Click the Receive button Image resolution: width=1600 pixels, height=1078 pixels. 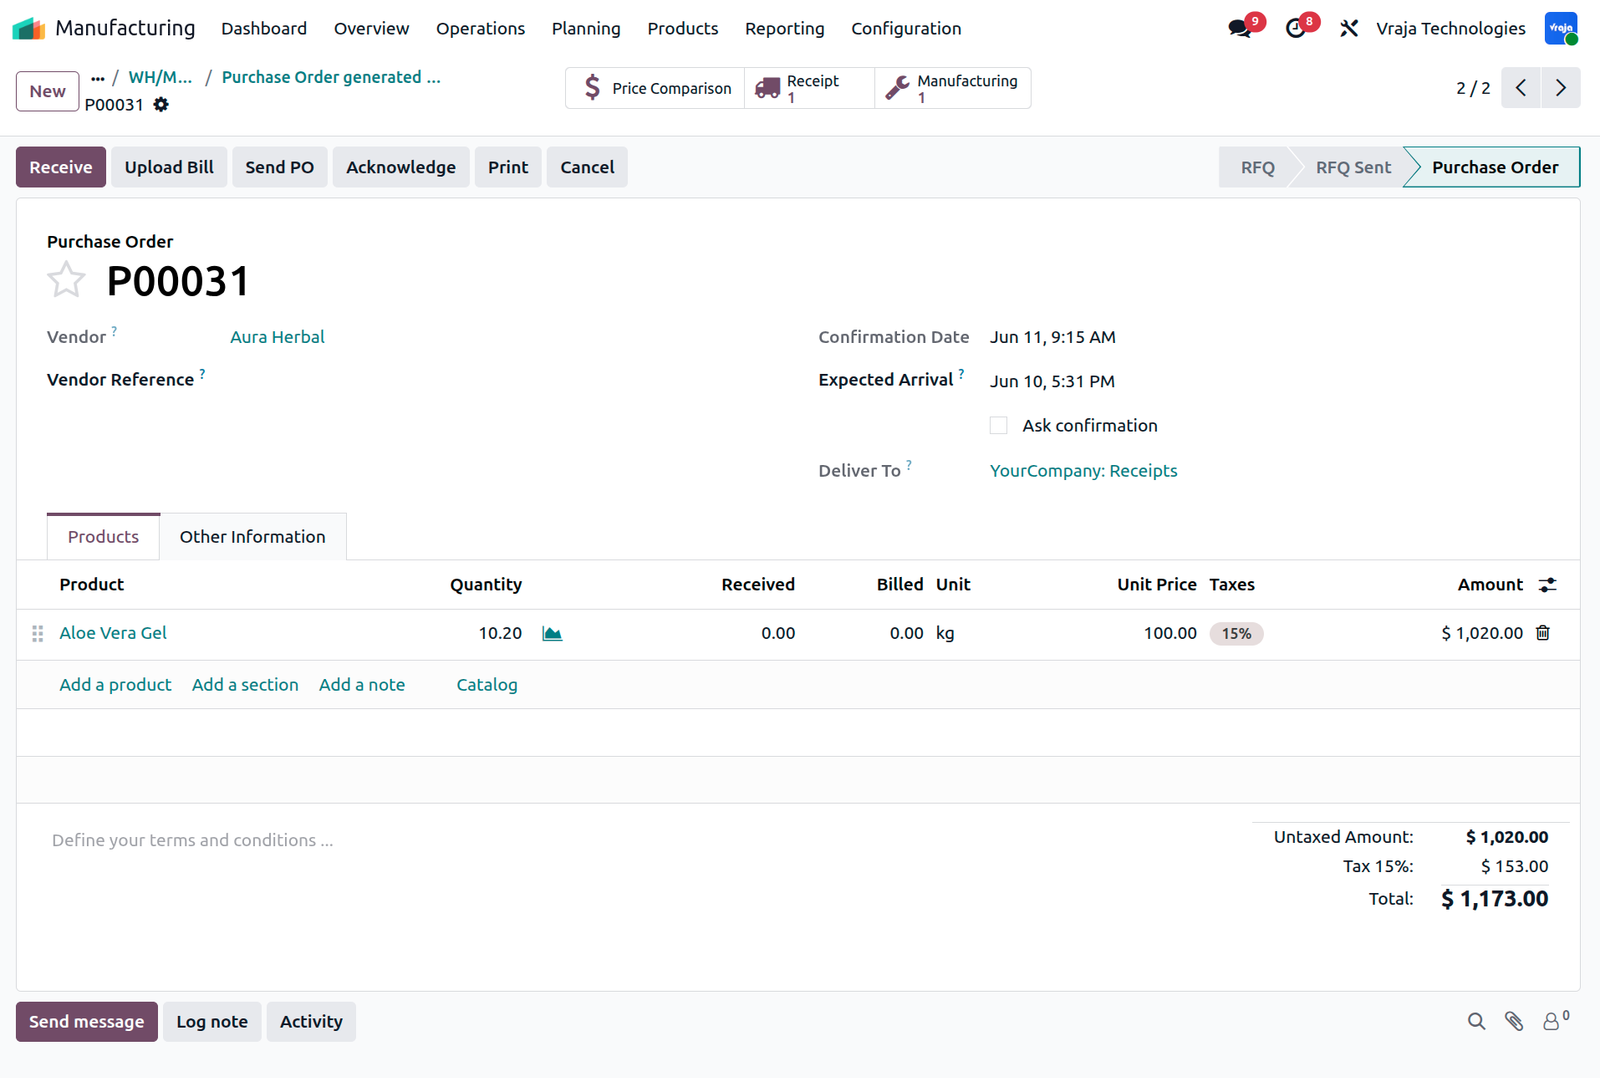61,167
